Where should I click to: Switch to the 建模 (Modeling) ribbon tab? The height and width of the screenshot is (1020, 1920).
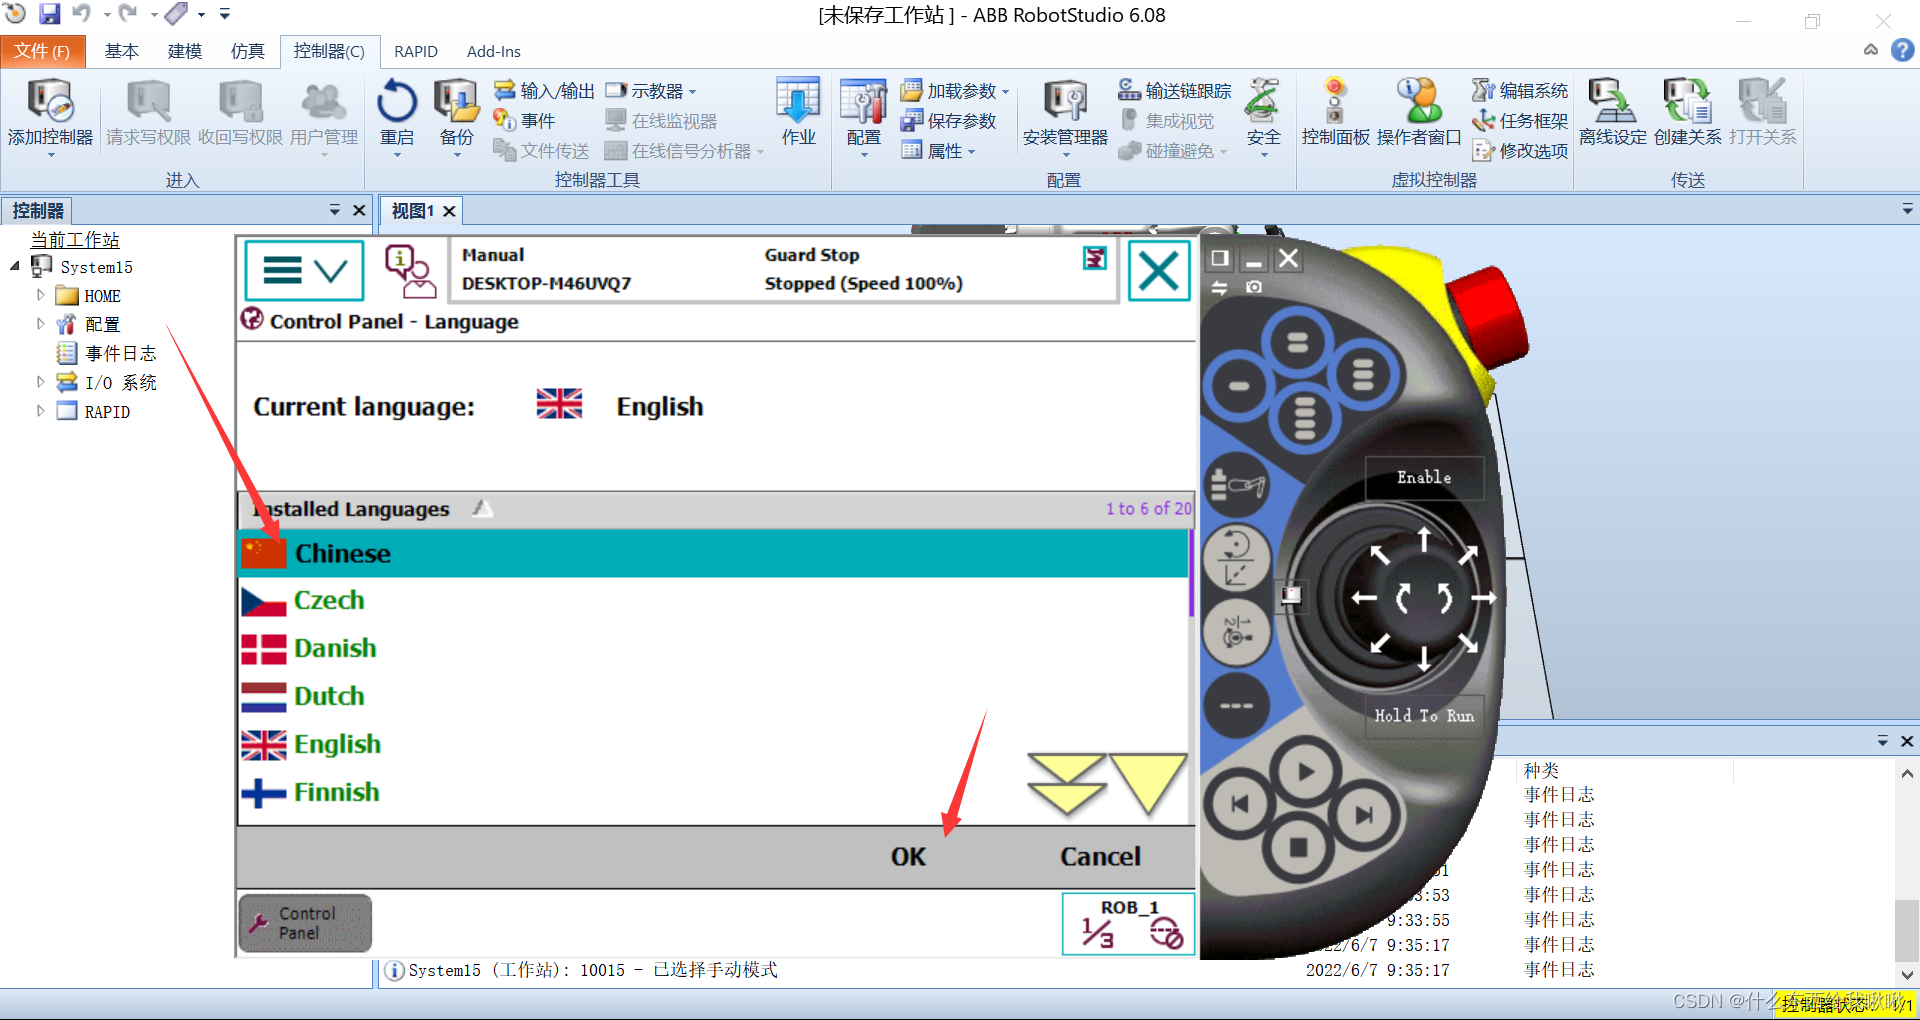point(185,51)
